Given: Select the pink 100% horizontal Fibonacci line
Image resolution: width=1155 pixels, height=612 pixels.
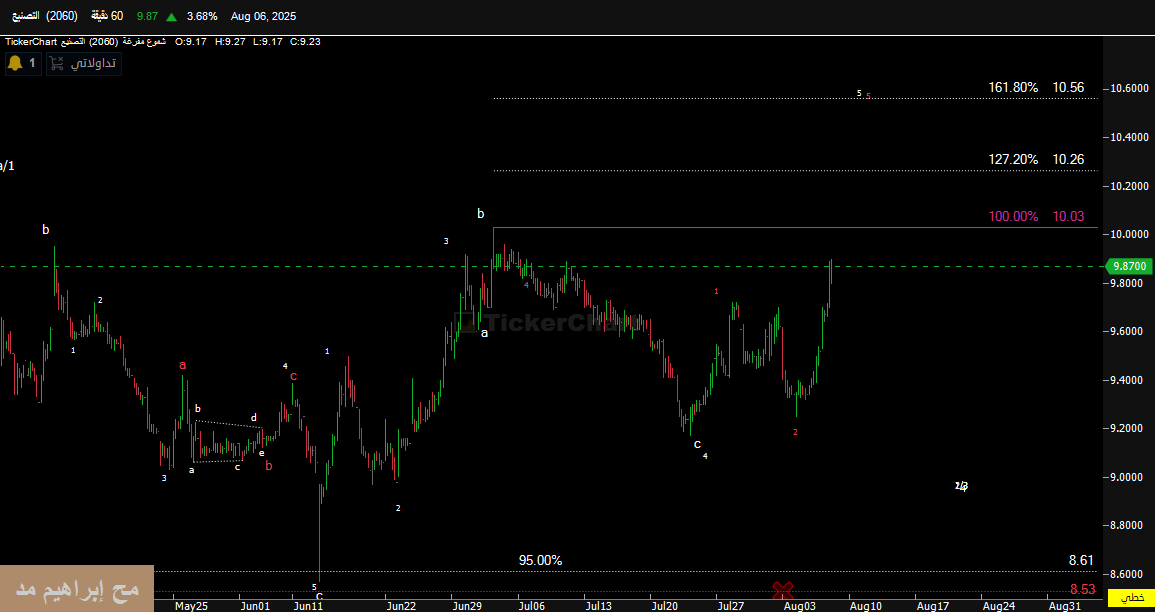Looking at the screenshot, I should point(796,228).
